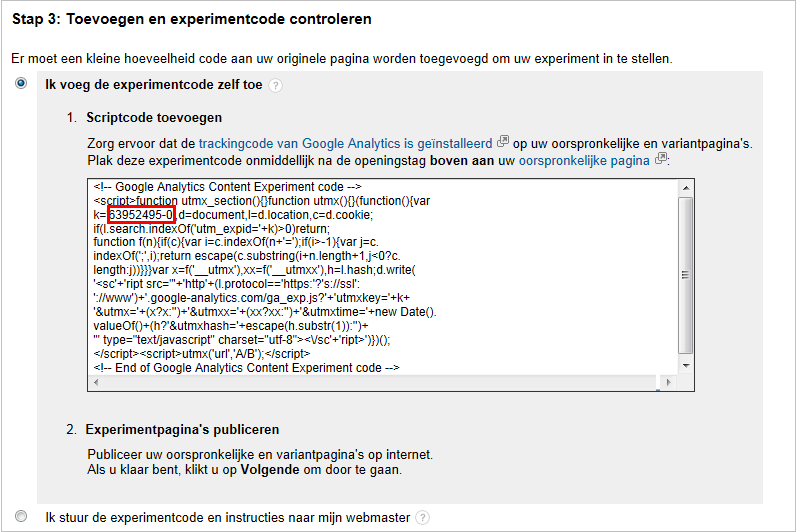Select 'Ik stuur de experimentcode' webmaster radio button
Screen dimensions: 796x532
click(21, 516)
